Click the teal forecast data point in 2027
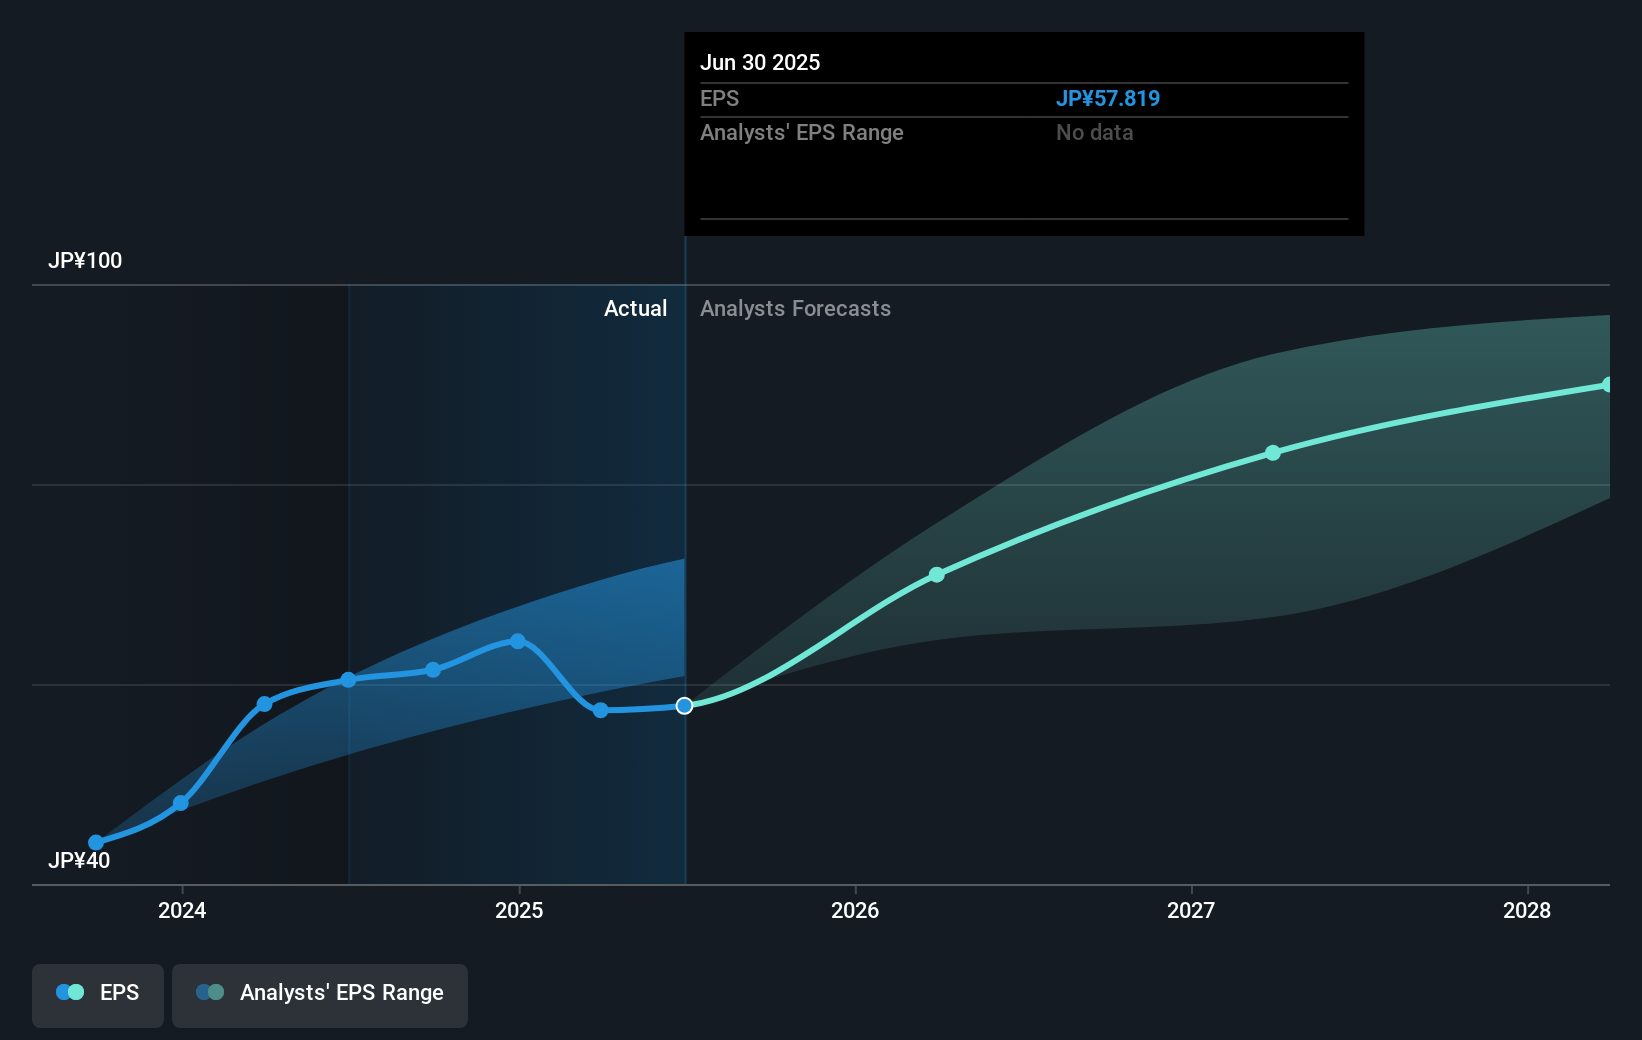This screenshot has width=1642, height=1040. click(x=1272, y=453)
